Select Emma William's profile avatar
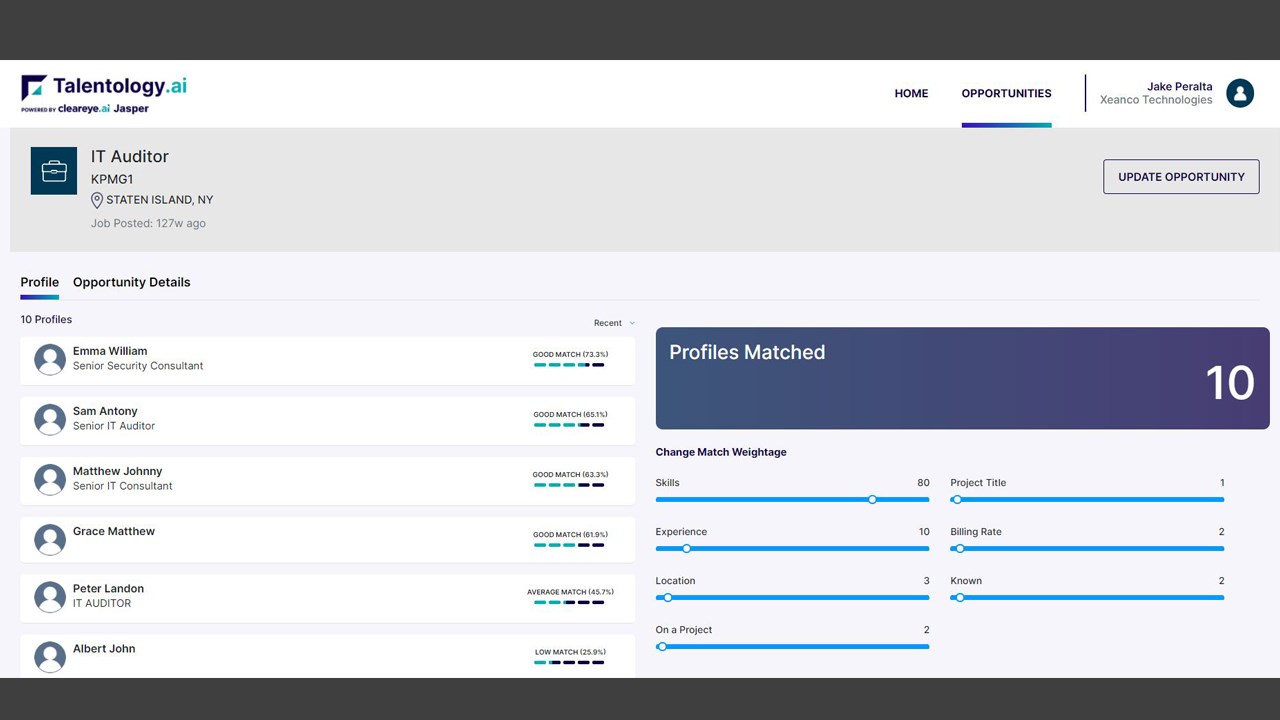Viewport: 1280px width, 720px height. coord(50,359)
